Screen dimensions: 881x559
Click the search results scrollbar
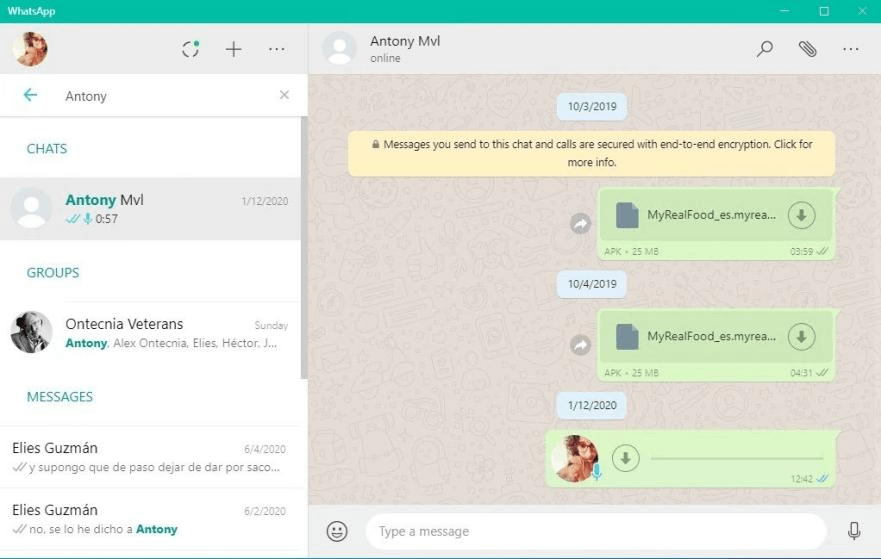(304, 248)
